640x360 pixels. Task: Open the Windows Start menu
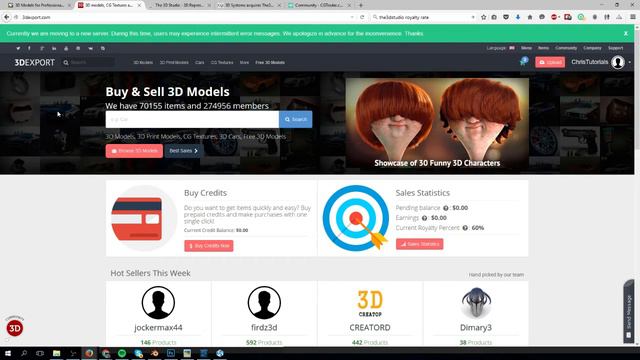[8, 353]
